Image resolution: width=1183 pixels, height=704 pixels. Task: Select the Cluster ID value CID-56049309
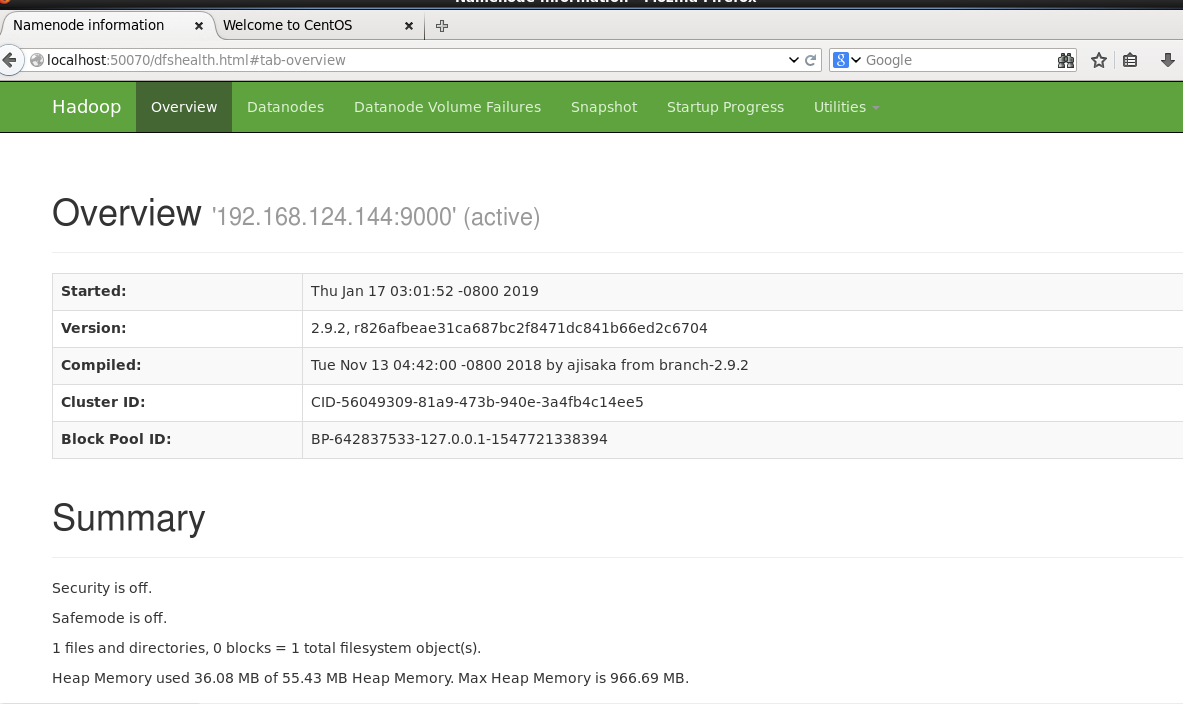tap(477, 402)
